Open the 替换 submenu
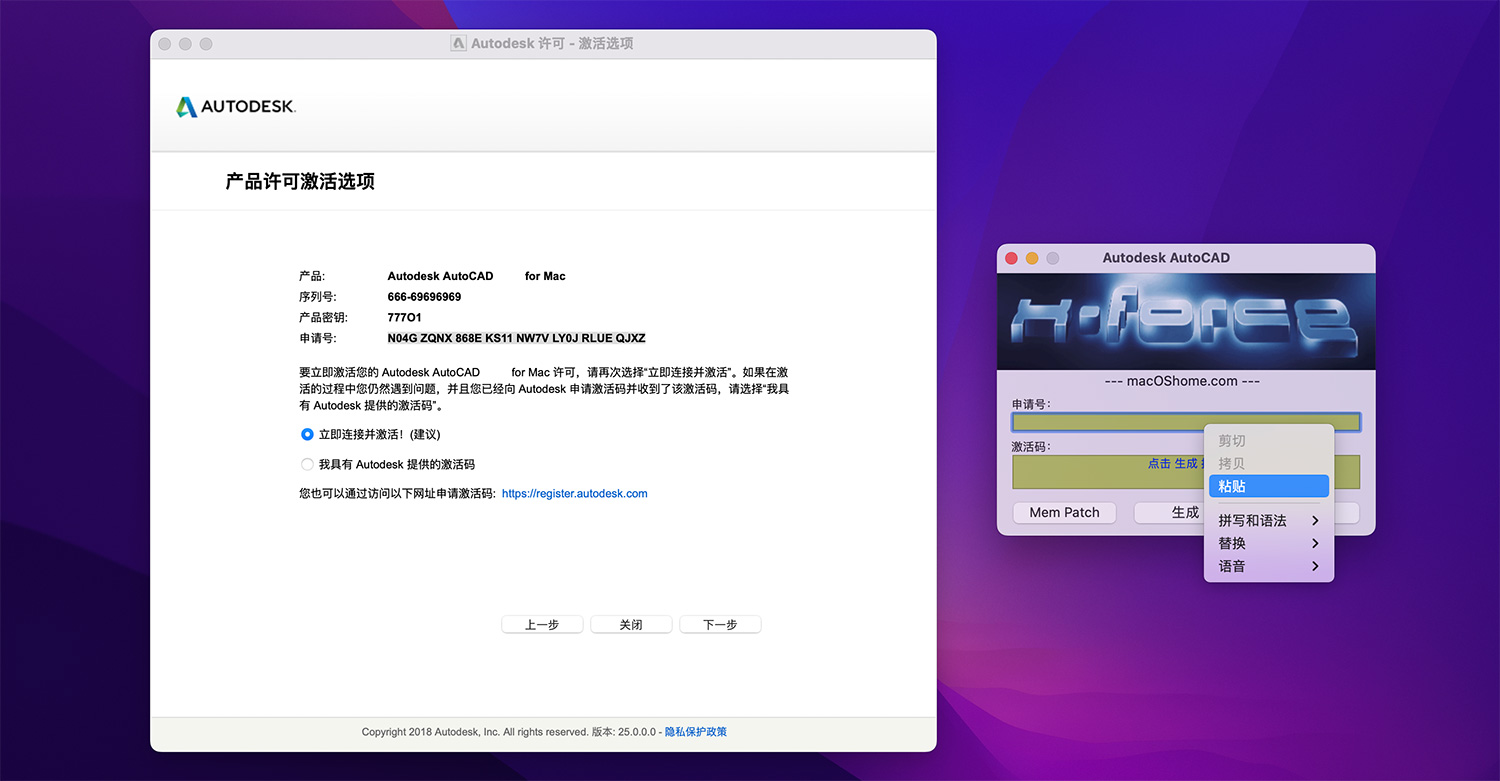Screen dimensions: 1500x781 (1269, 544)
